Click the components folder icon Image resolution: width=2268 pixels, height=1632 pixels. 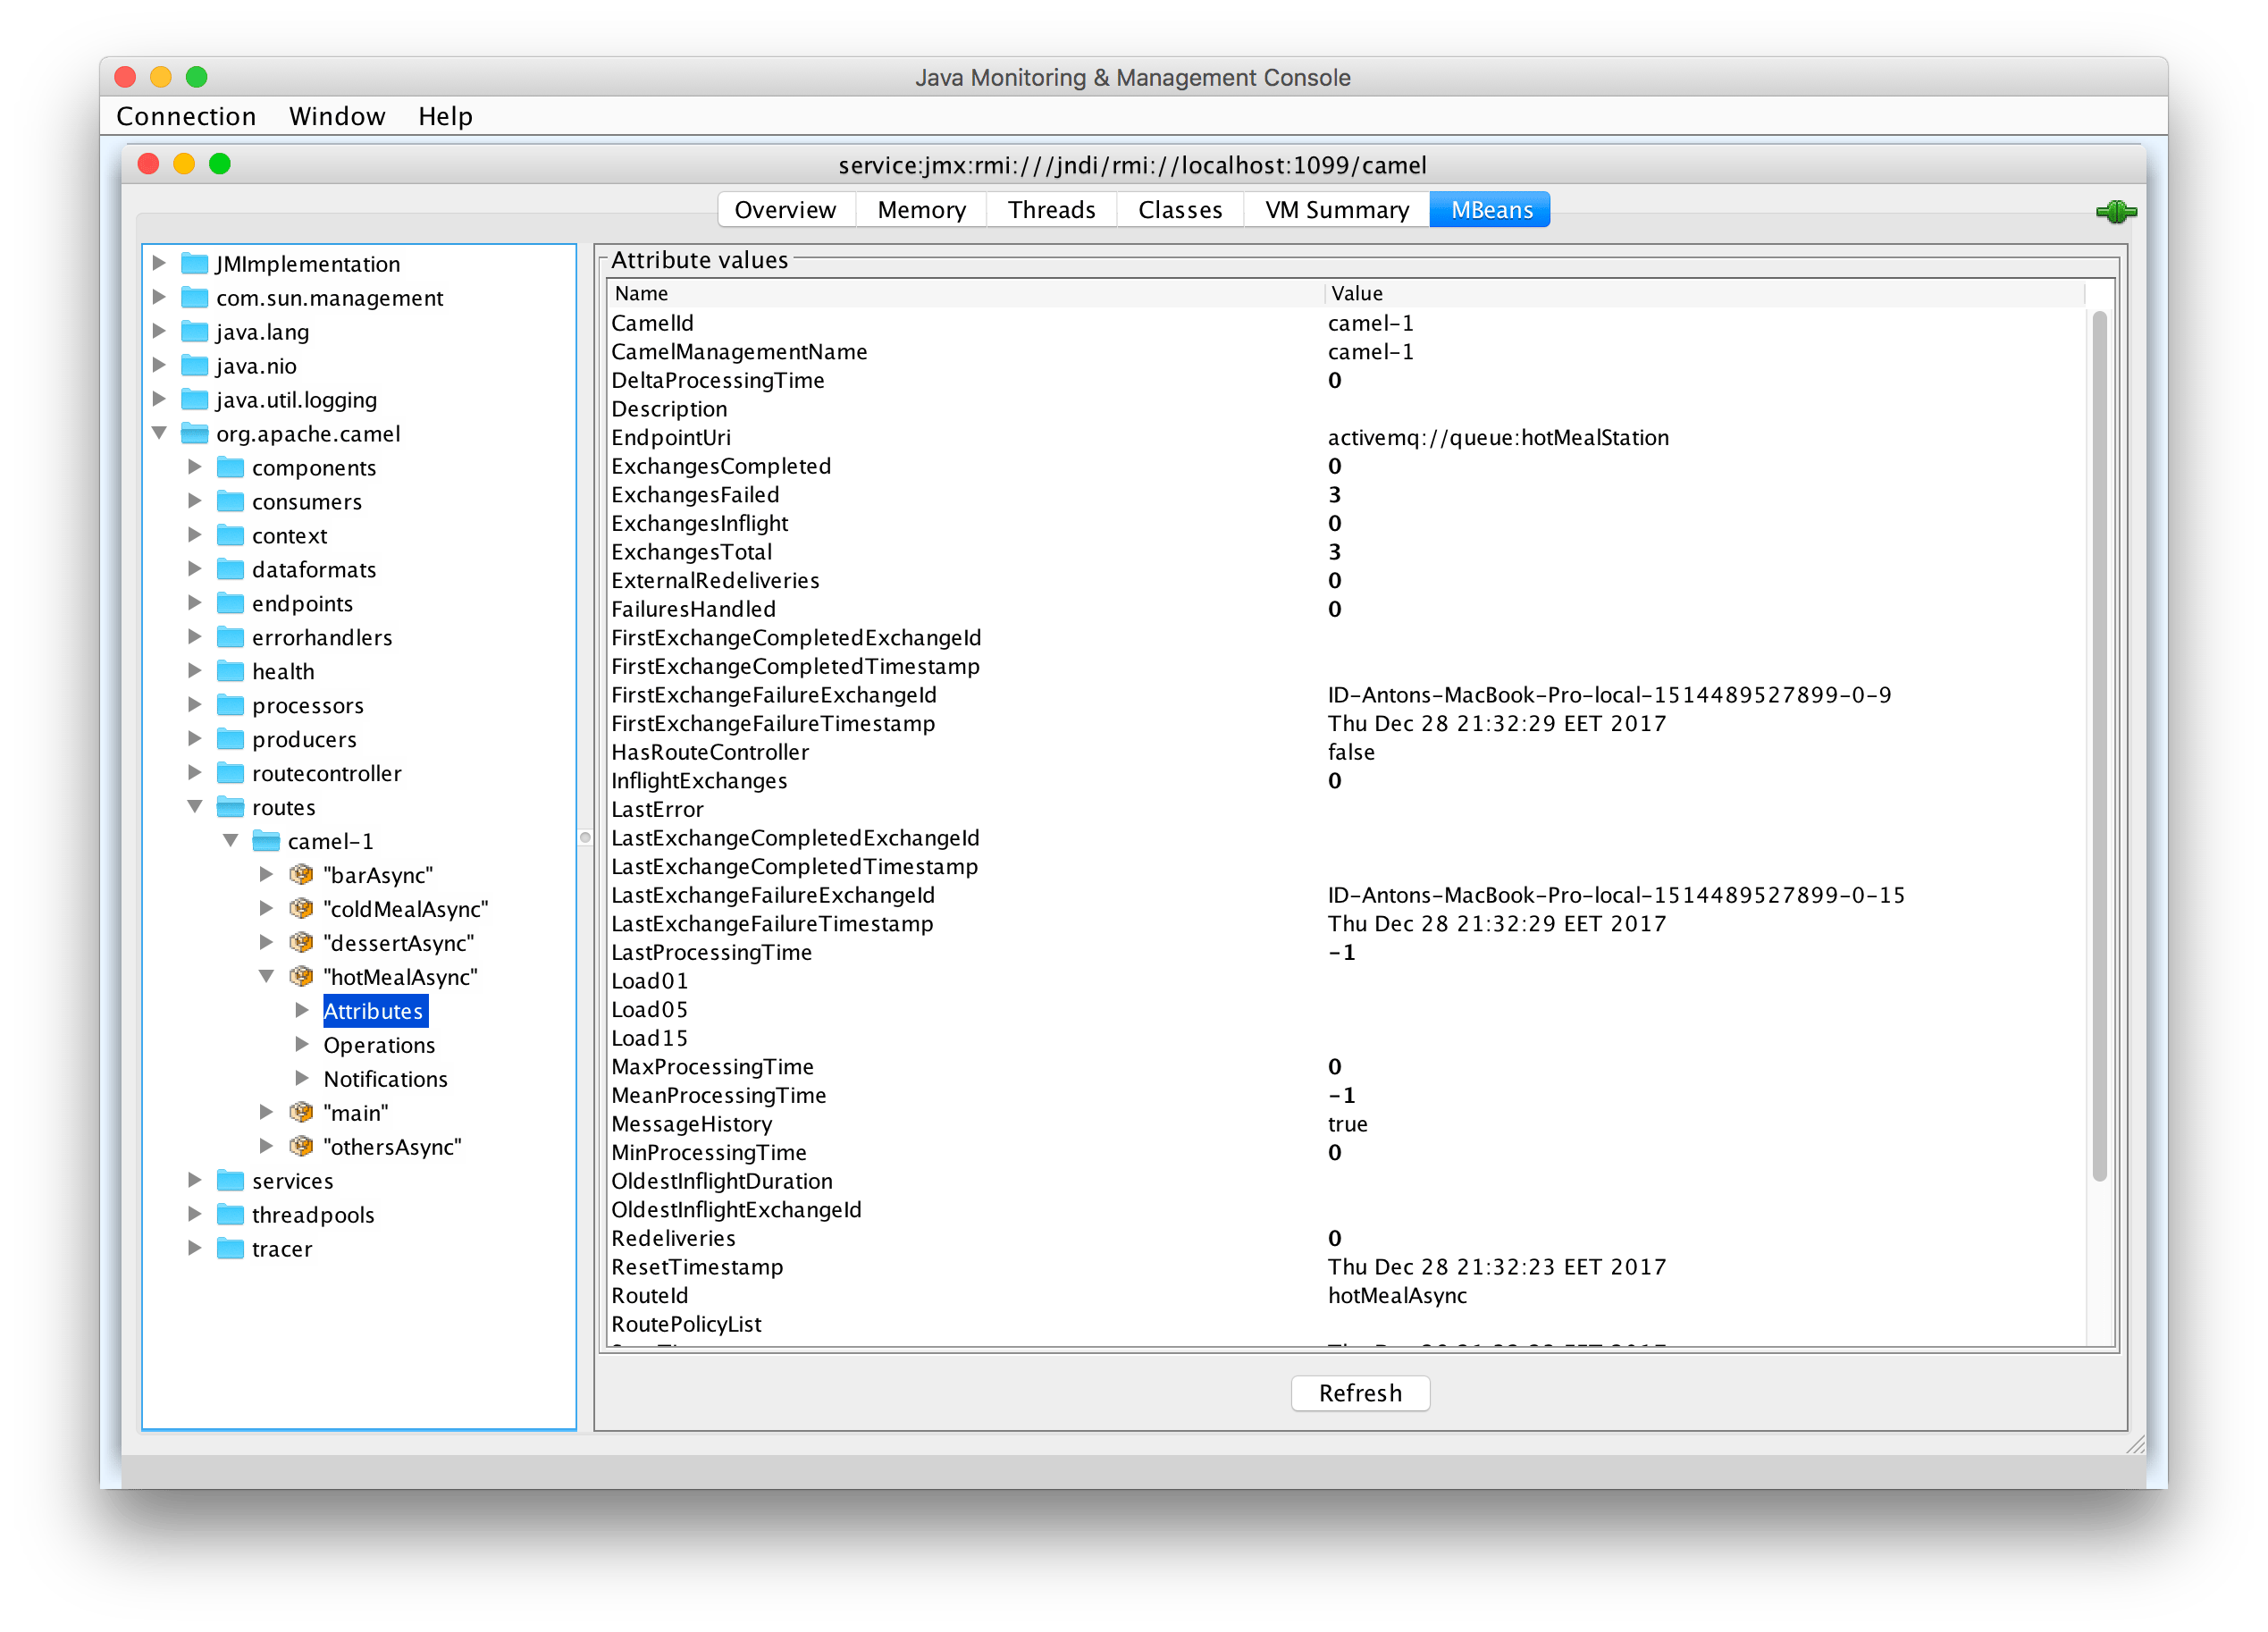point(230,468)
